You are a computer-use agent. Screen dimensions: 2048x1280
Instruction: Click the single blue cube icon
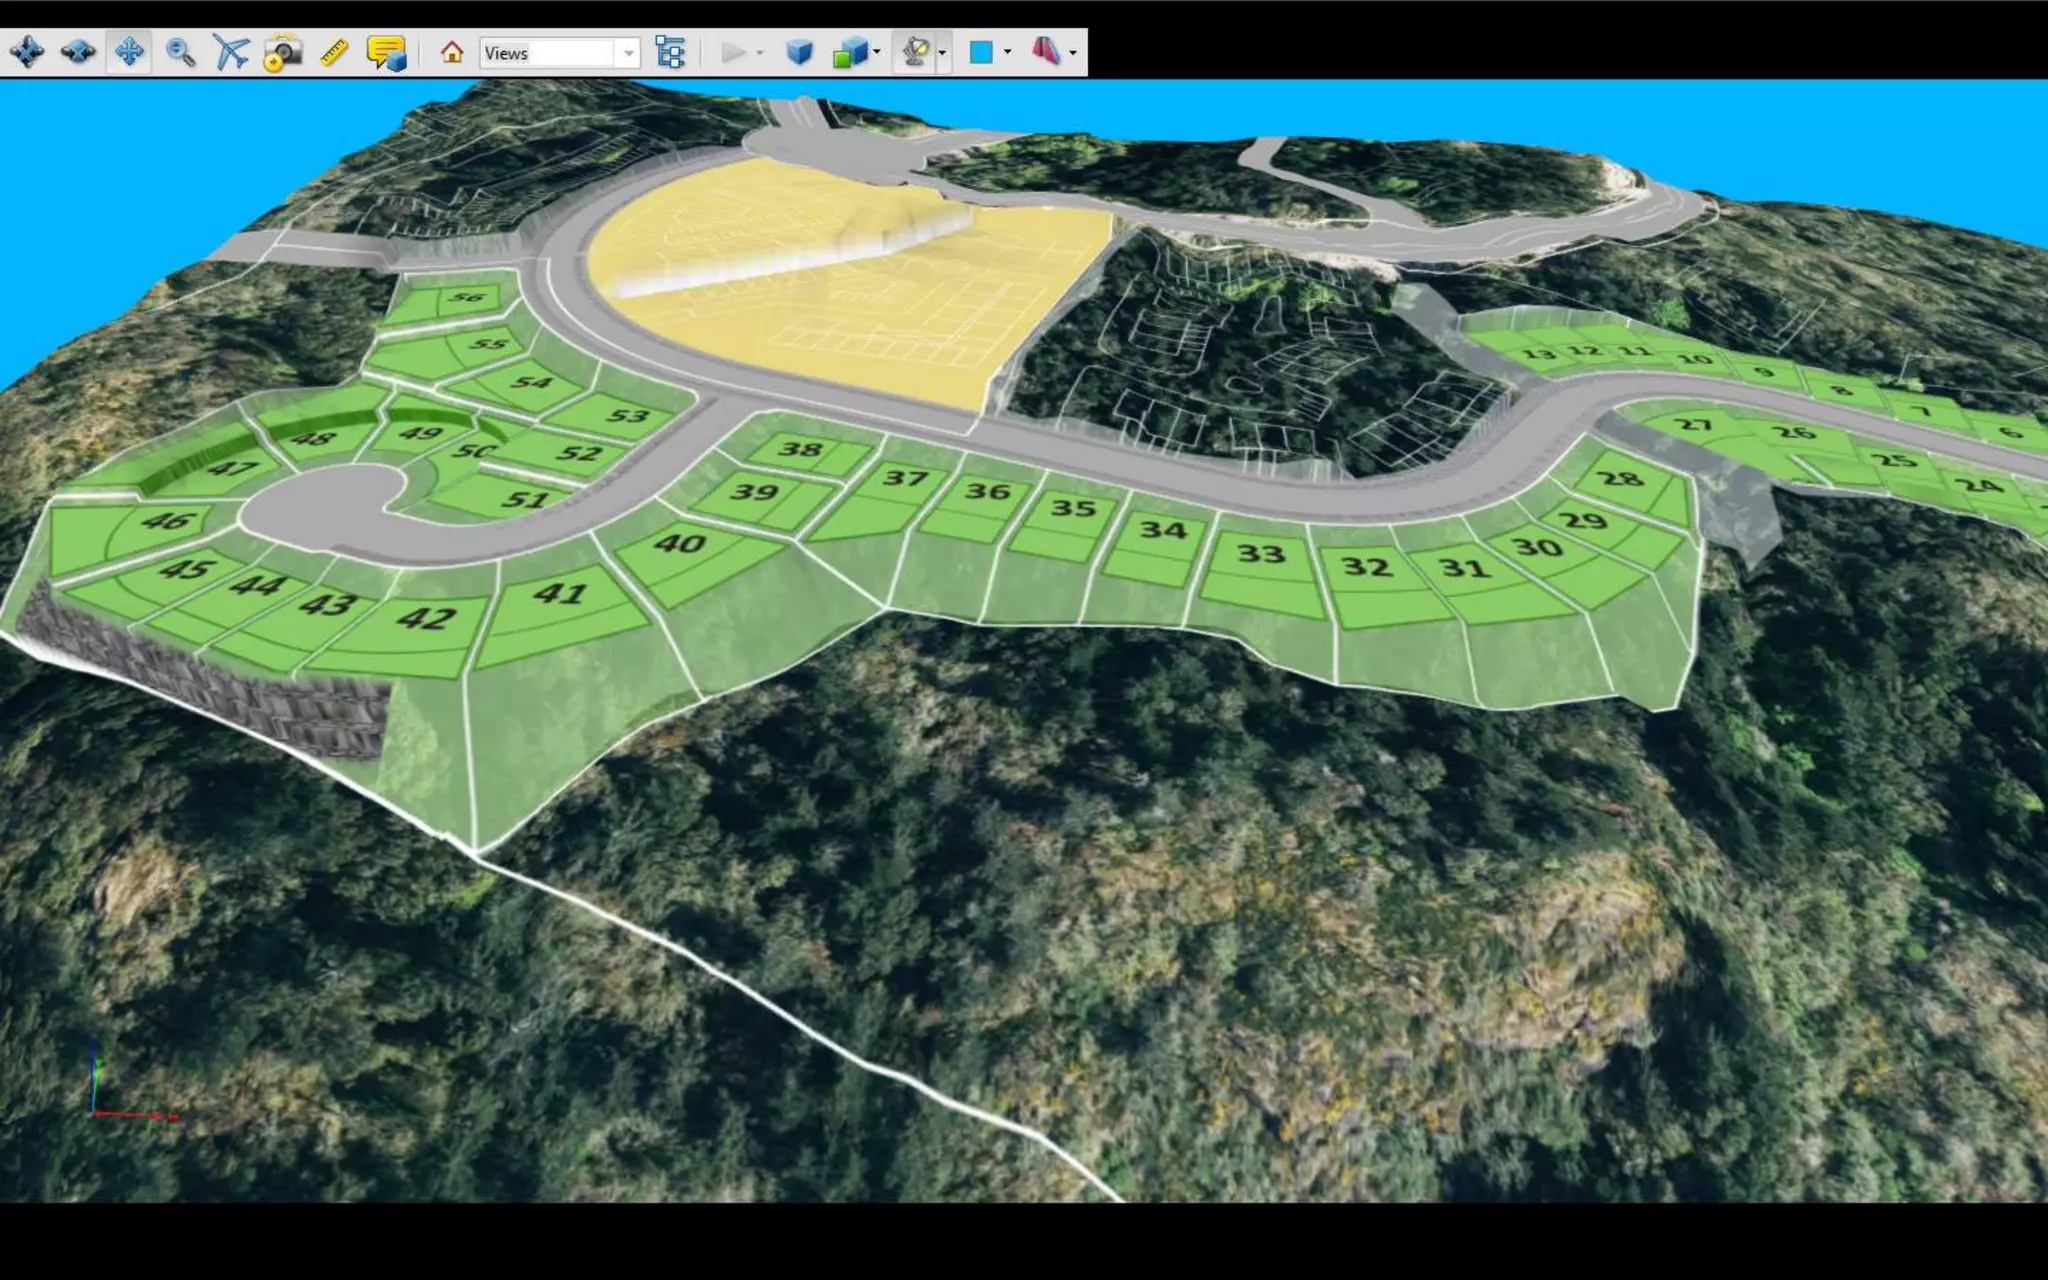[x=799, y=52]
